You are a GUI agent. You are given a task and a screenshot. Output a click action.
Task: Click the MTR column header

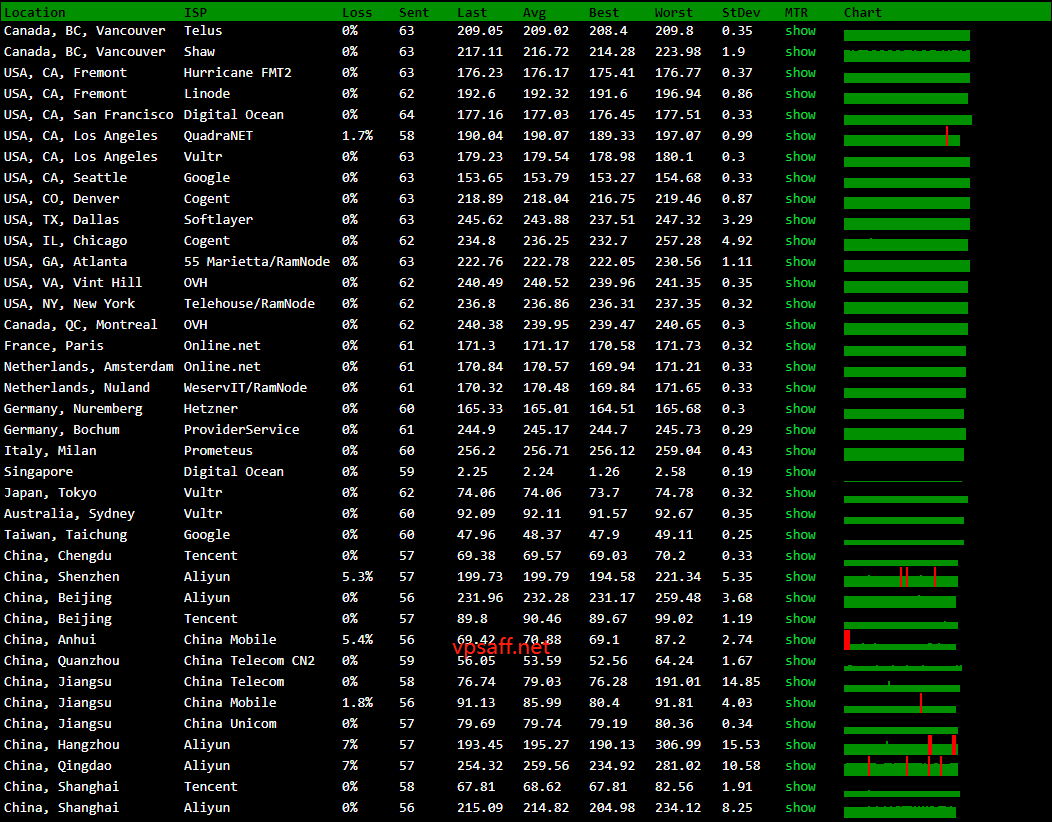coord(796,12)
